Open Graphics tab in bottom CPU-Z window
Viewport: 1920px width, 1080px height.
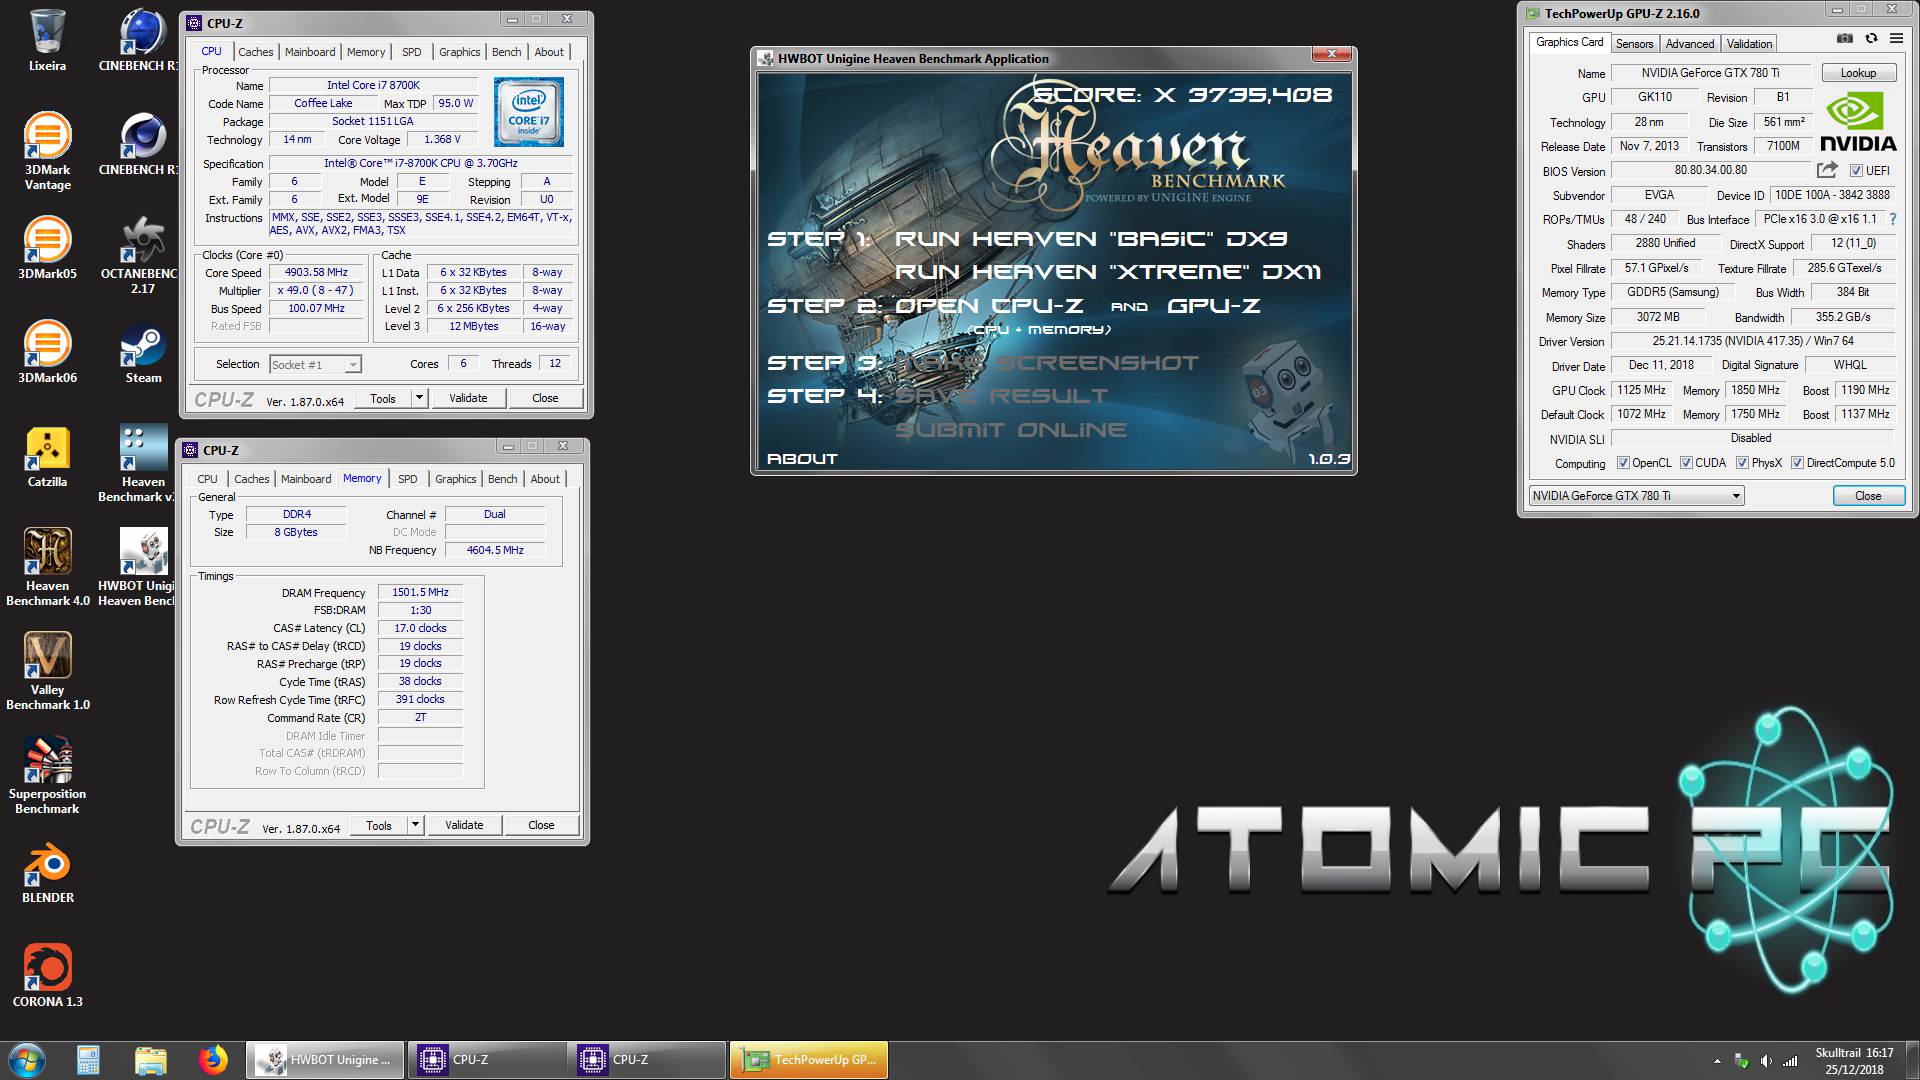[x=455, y=479]
